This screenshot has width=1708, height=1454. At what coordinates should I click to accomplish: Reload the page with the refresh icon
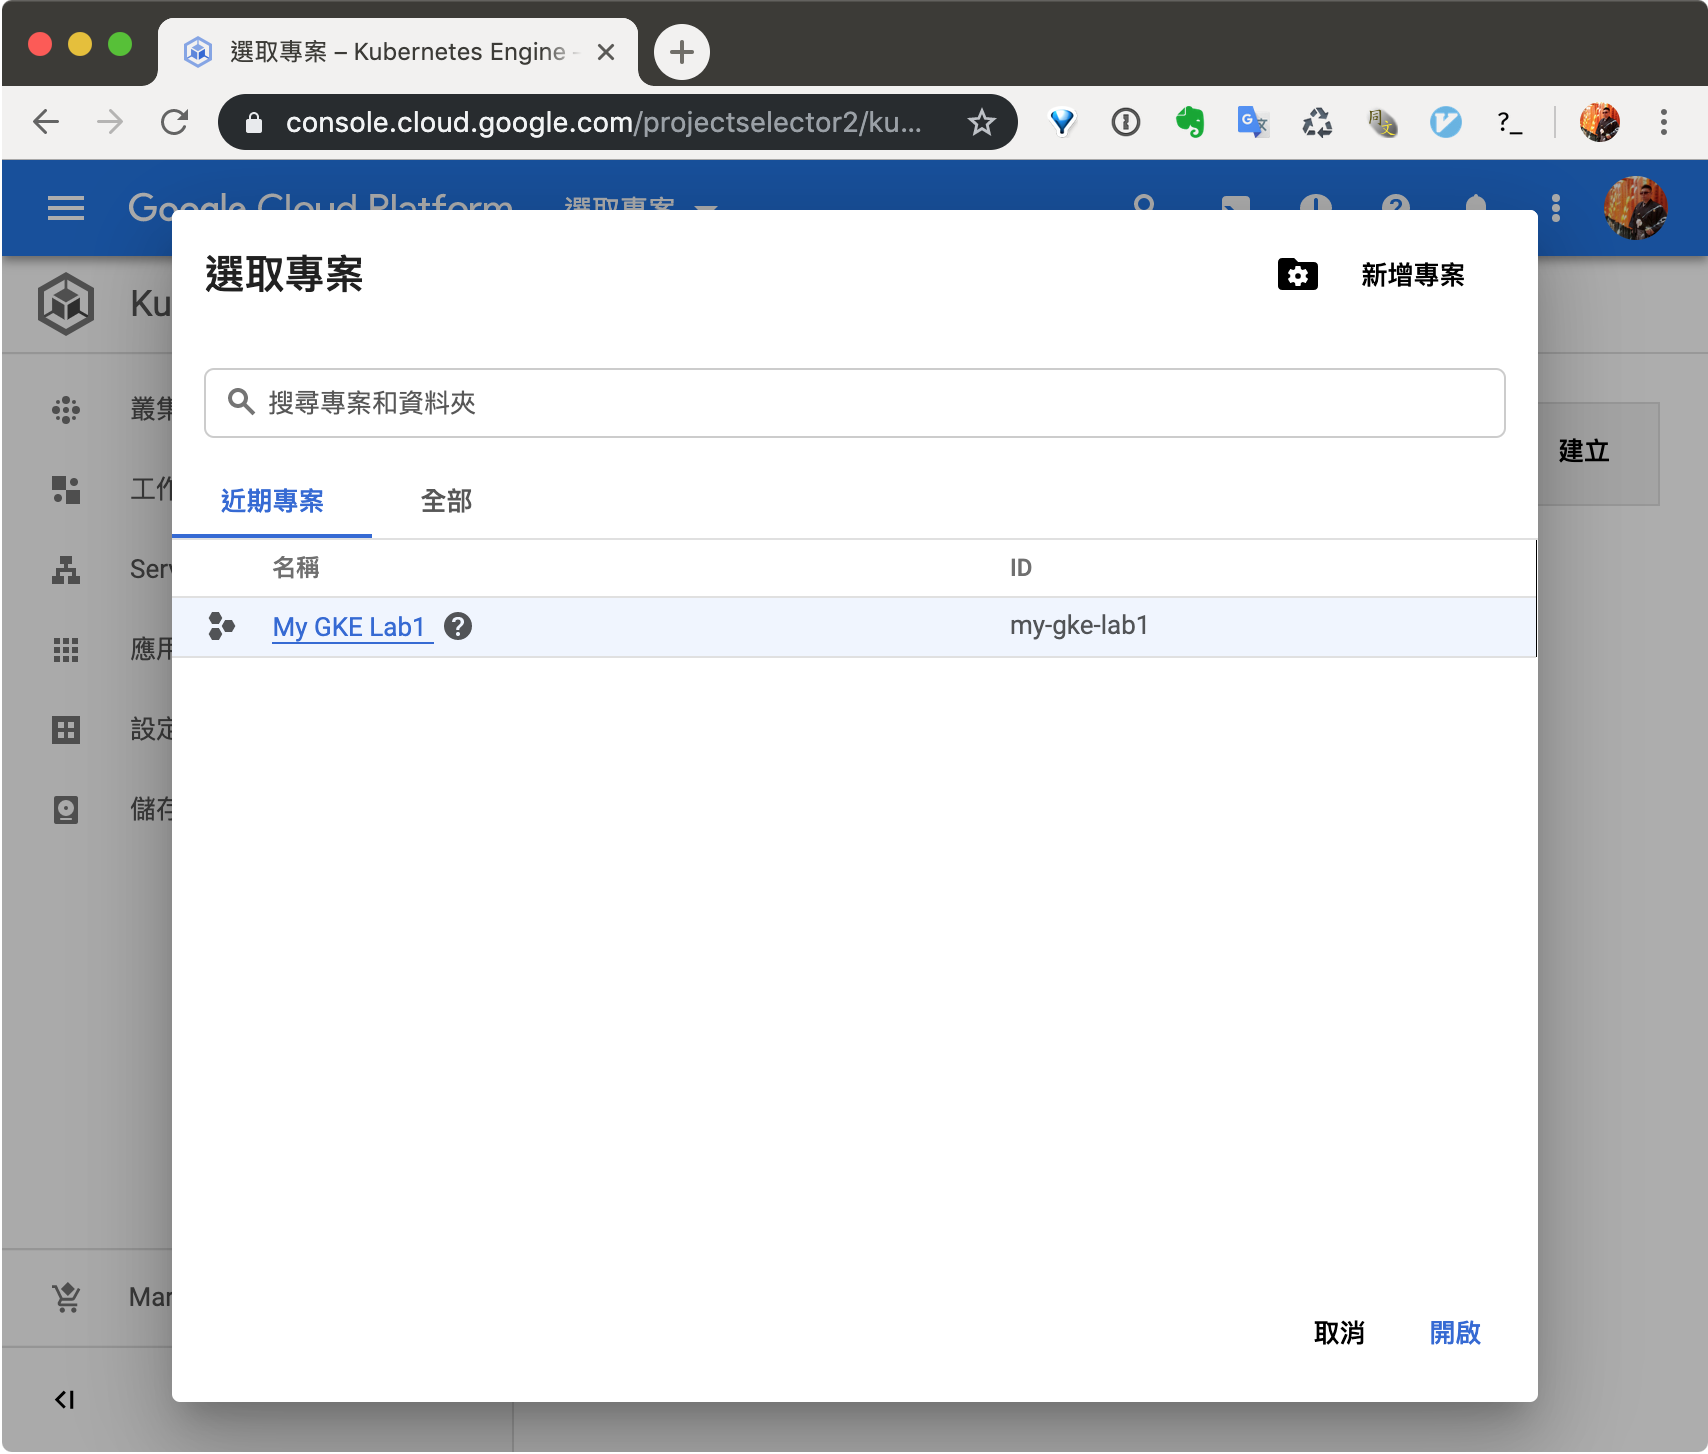(x=175, y=122)
